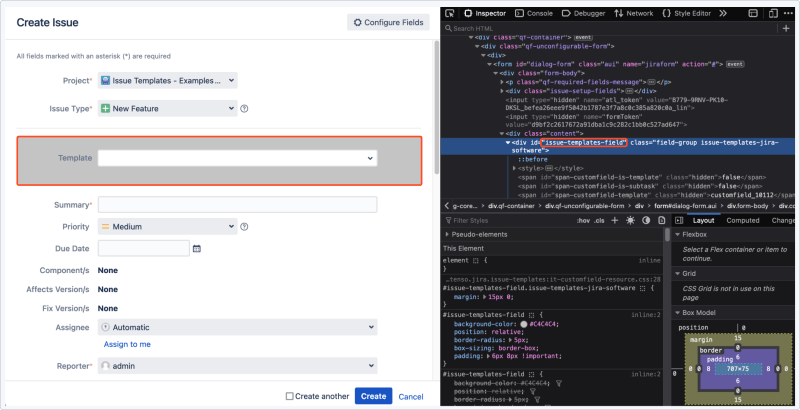
Task: Switch to the Style Editor tab
Action: [687, 13]
